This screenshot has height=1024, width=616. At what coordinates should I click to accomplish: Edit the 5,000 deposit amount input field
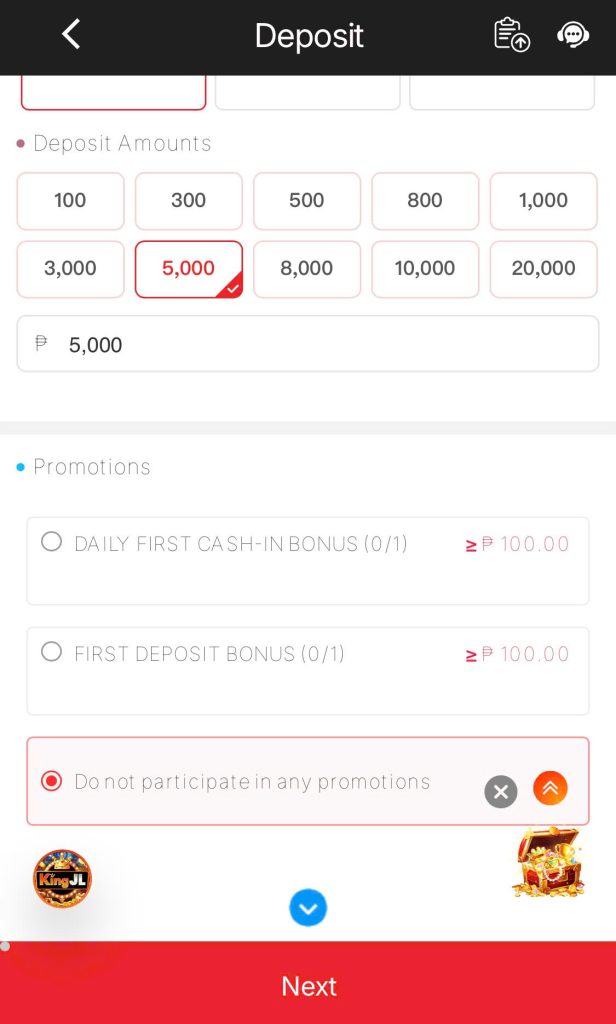(308, 343)
